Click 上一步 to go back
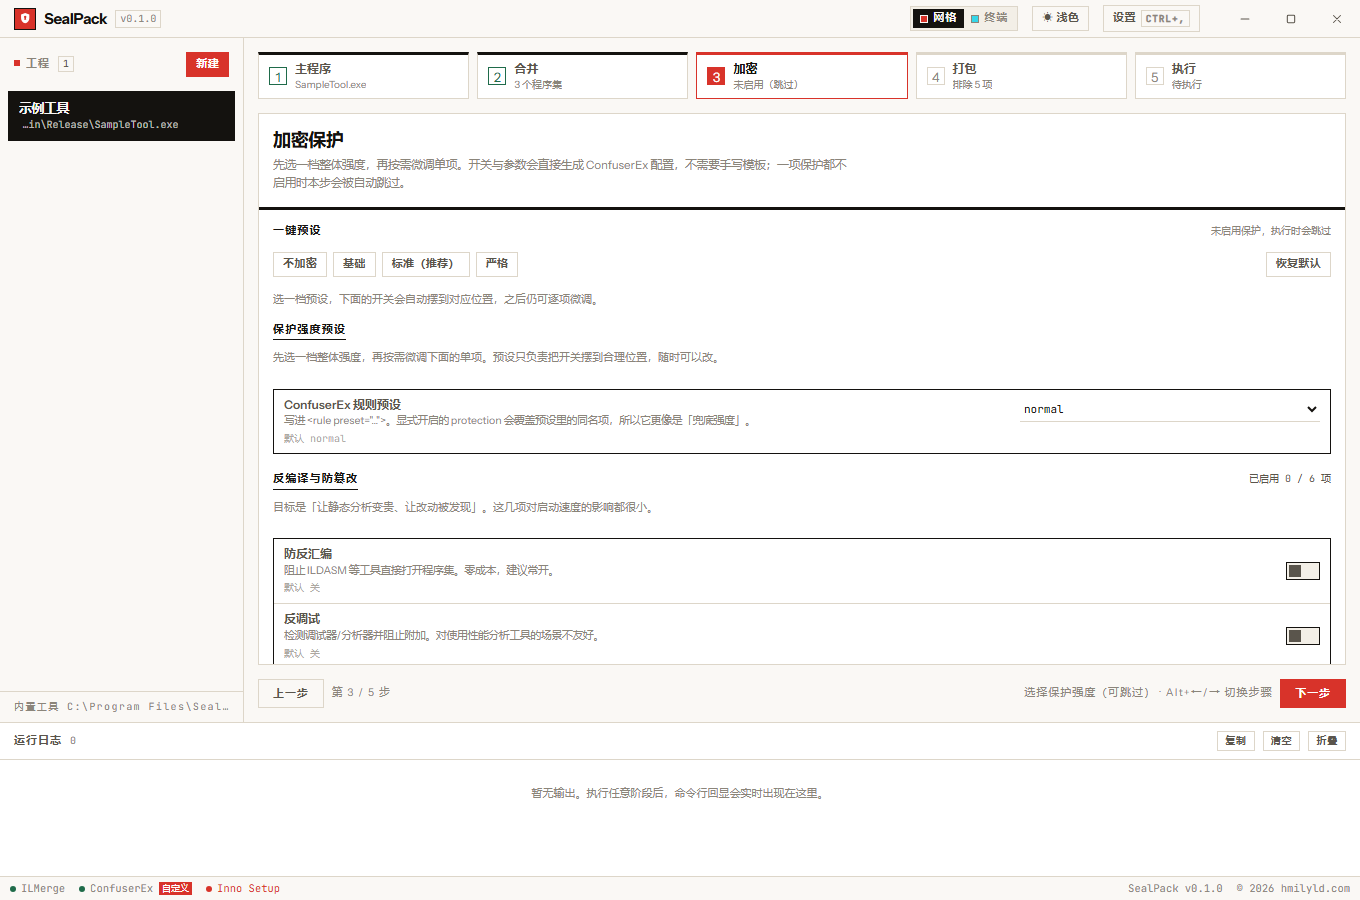Screen dimensions: 1360x900 point(291,693)
